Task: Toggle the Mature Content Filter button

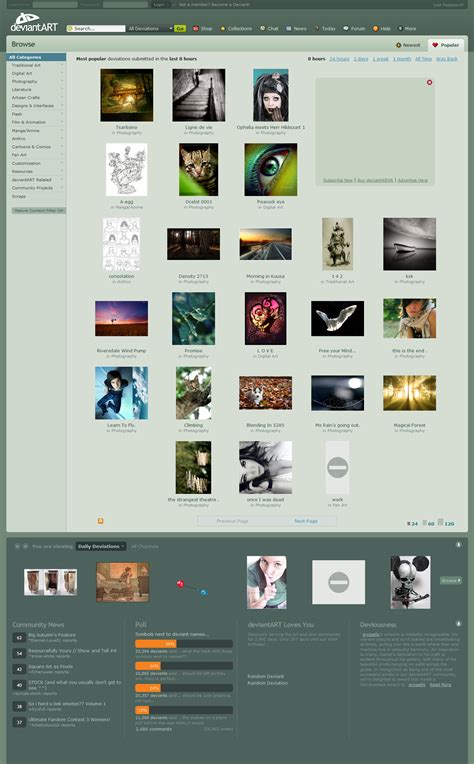Action: coord(39,210)
